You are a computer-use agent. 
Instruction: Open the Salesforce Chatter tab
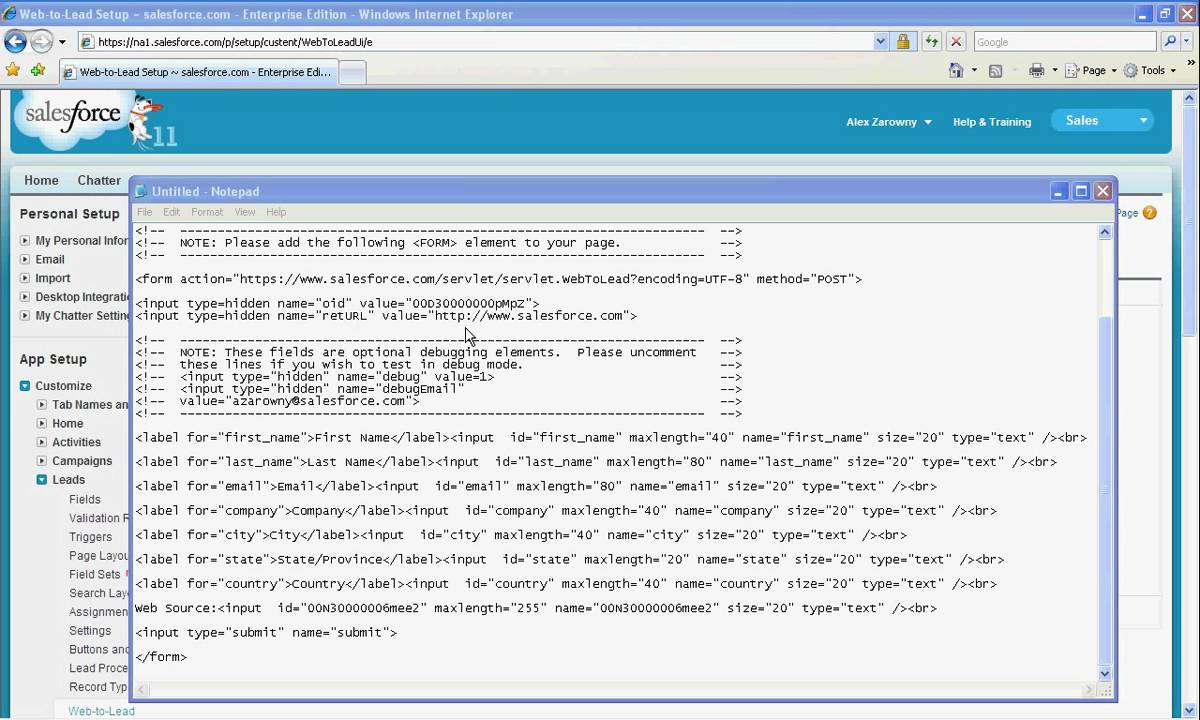[99, 180]
